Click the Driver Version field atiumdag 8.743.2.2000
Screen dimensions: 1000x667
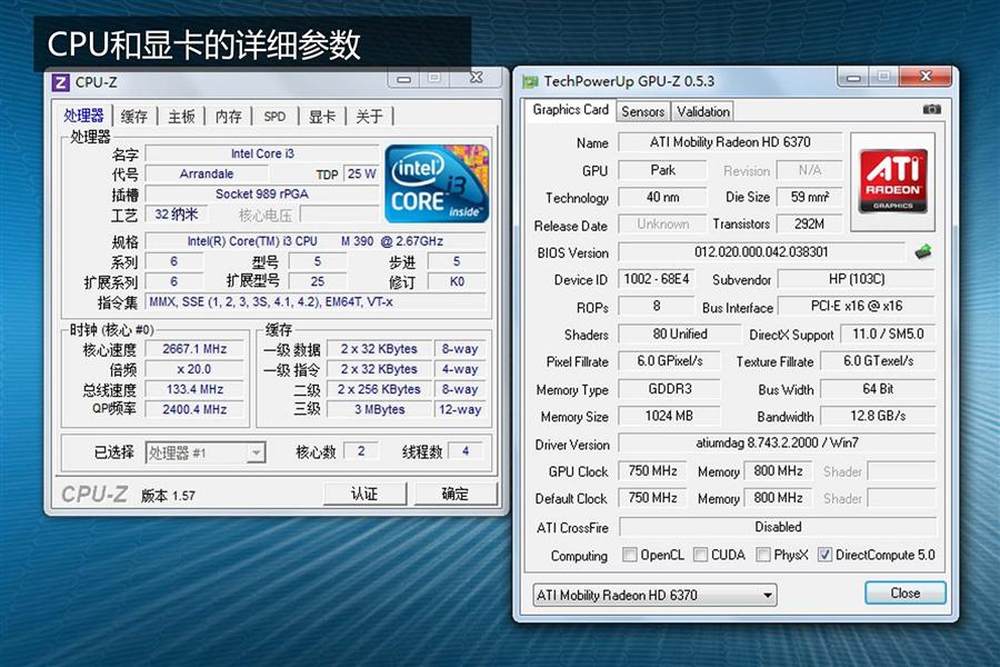tap(777, 443)
